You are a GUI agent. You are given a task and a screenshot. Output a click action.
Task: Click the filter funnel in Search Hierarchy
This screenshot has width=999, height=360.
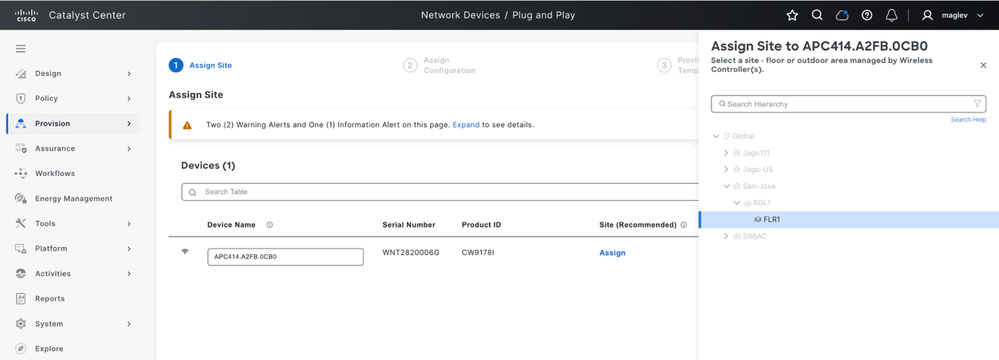pyautogui.click(x=977, y=103)
